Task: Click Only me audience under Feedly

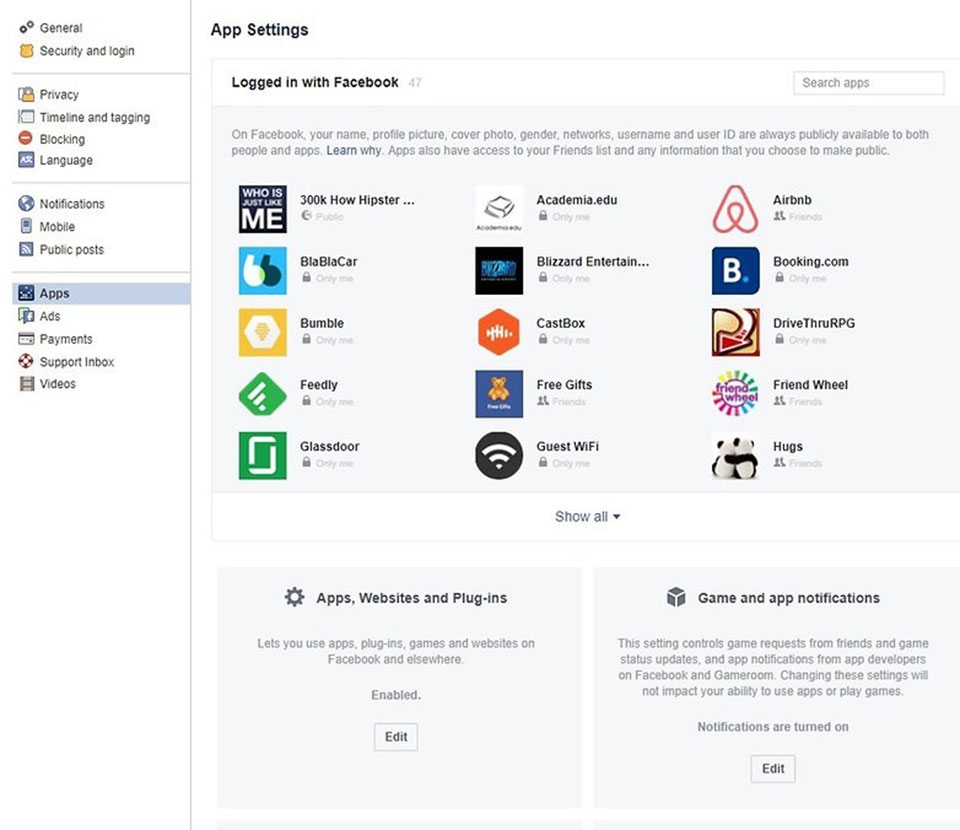Action: click(327, 402)
